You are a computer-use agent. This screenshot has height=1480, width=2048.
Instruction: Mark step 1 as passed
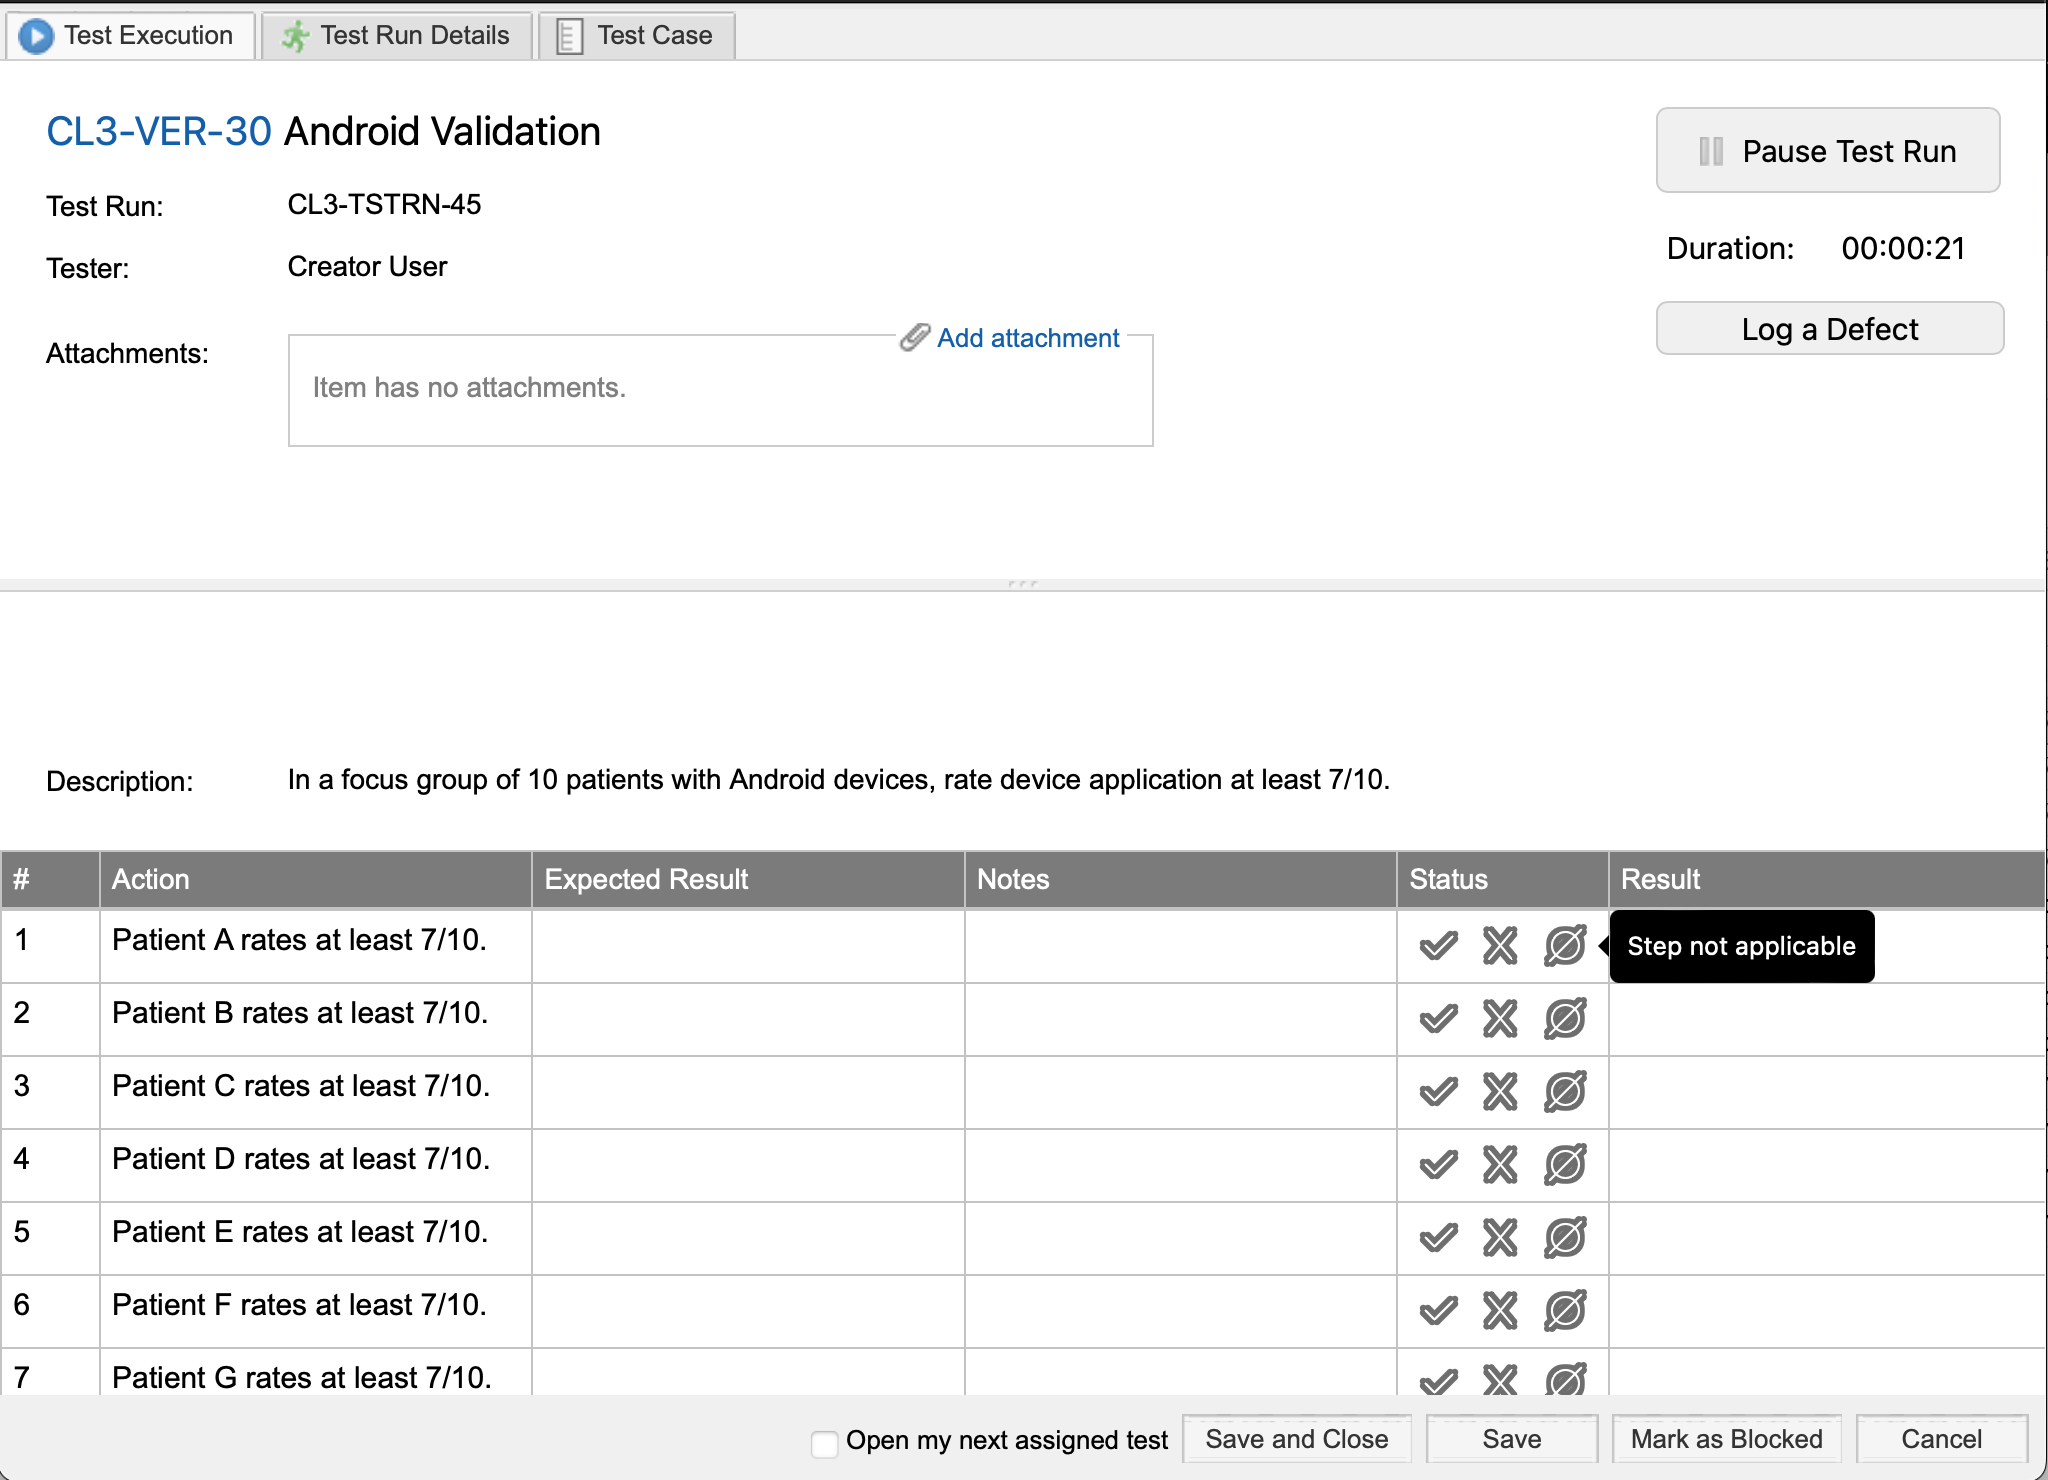[1438, 946]
